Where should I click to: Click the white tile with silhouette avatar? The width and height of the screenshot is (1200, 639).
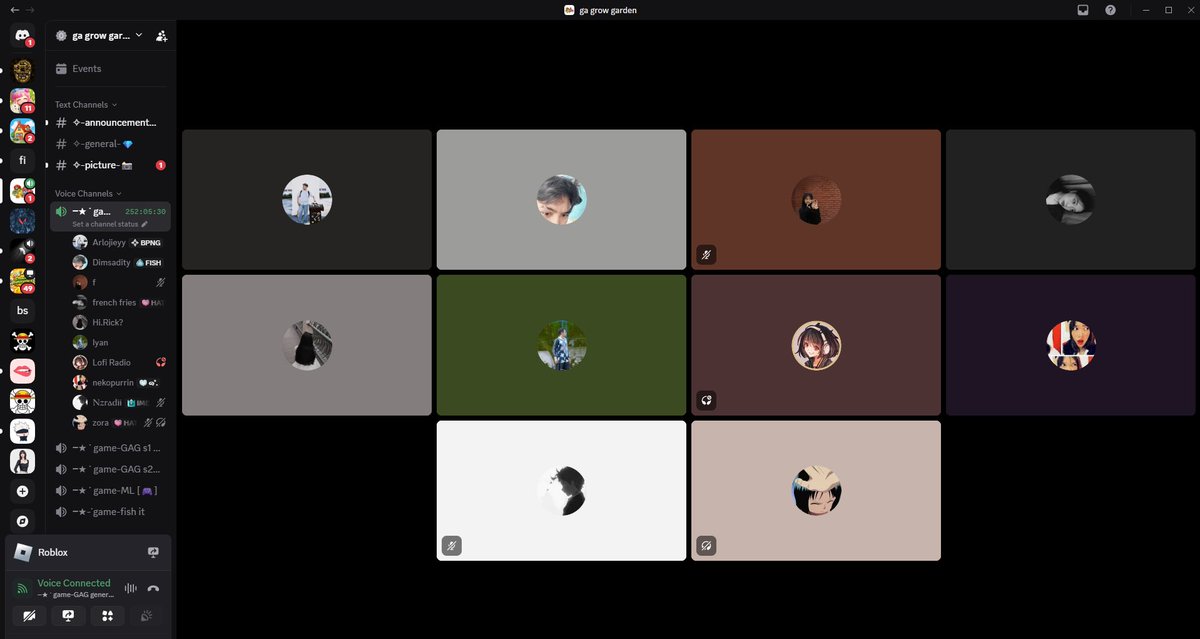click(x=561, y=490)
